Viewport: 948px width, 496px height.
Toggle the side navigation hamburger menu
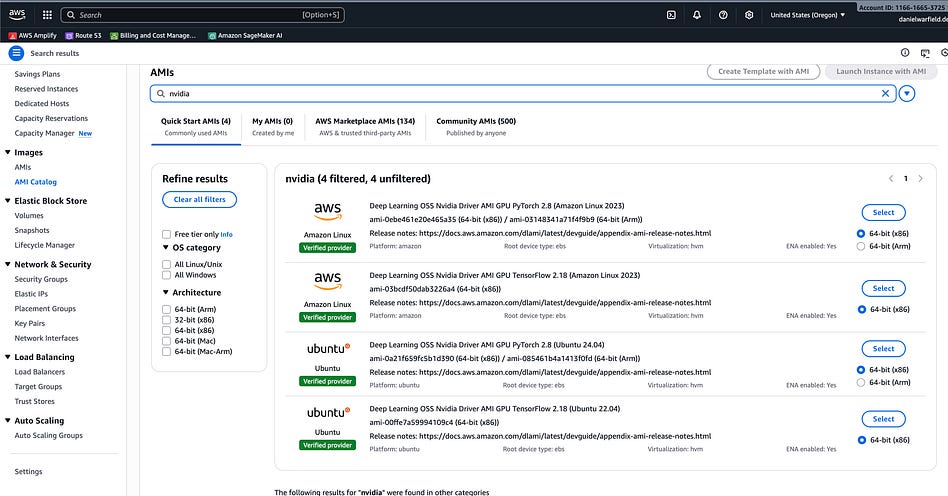coord(16,53)
